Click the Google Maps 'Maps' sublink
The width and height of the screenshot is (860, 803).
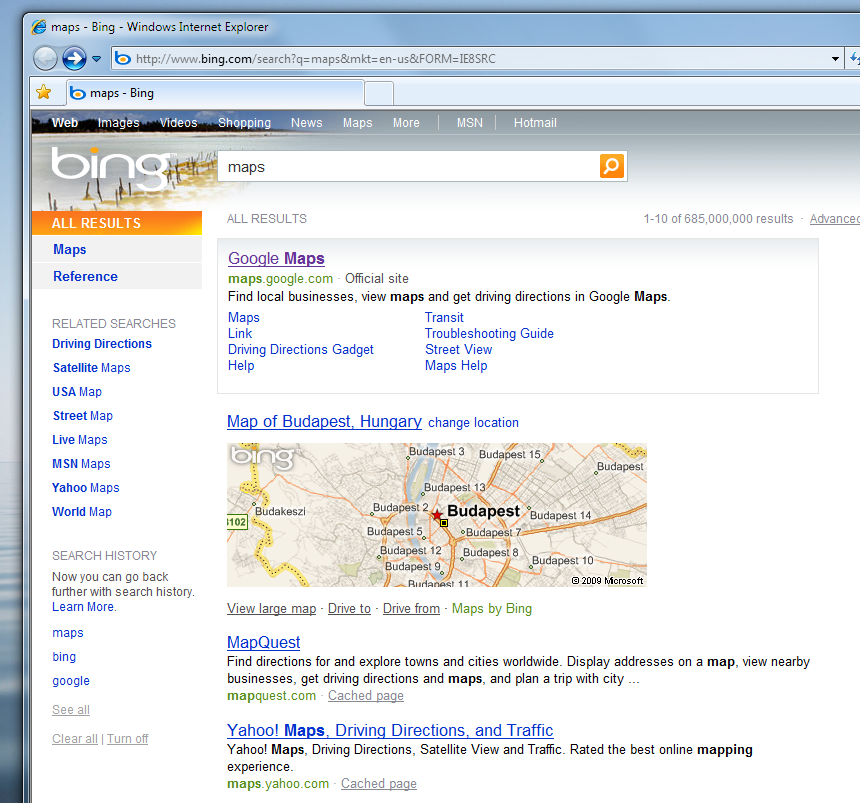click(x=244, y=318)
